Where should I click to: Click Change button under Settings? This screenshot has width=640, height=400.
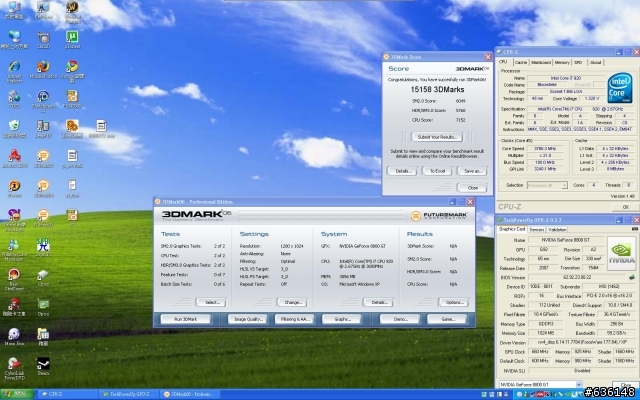tap(292, 302)
